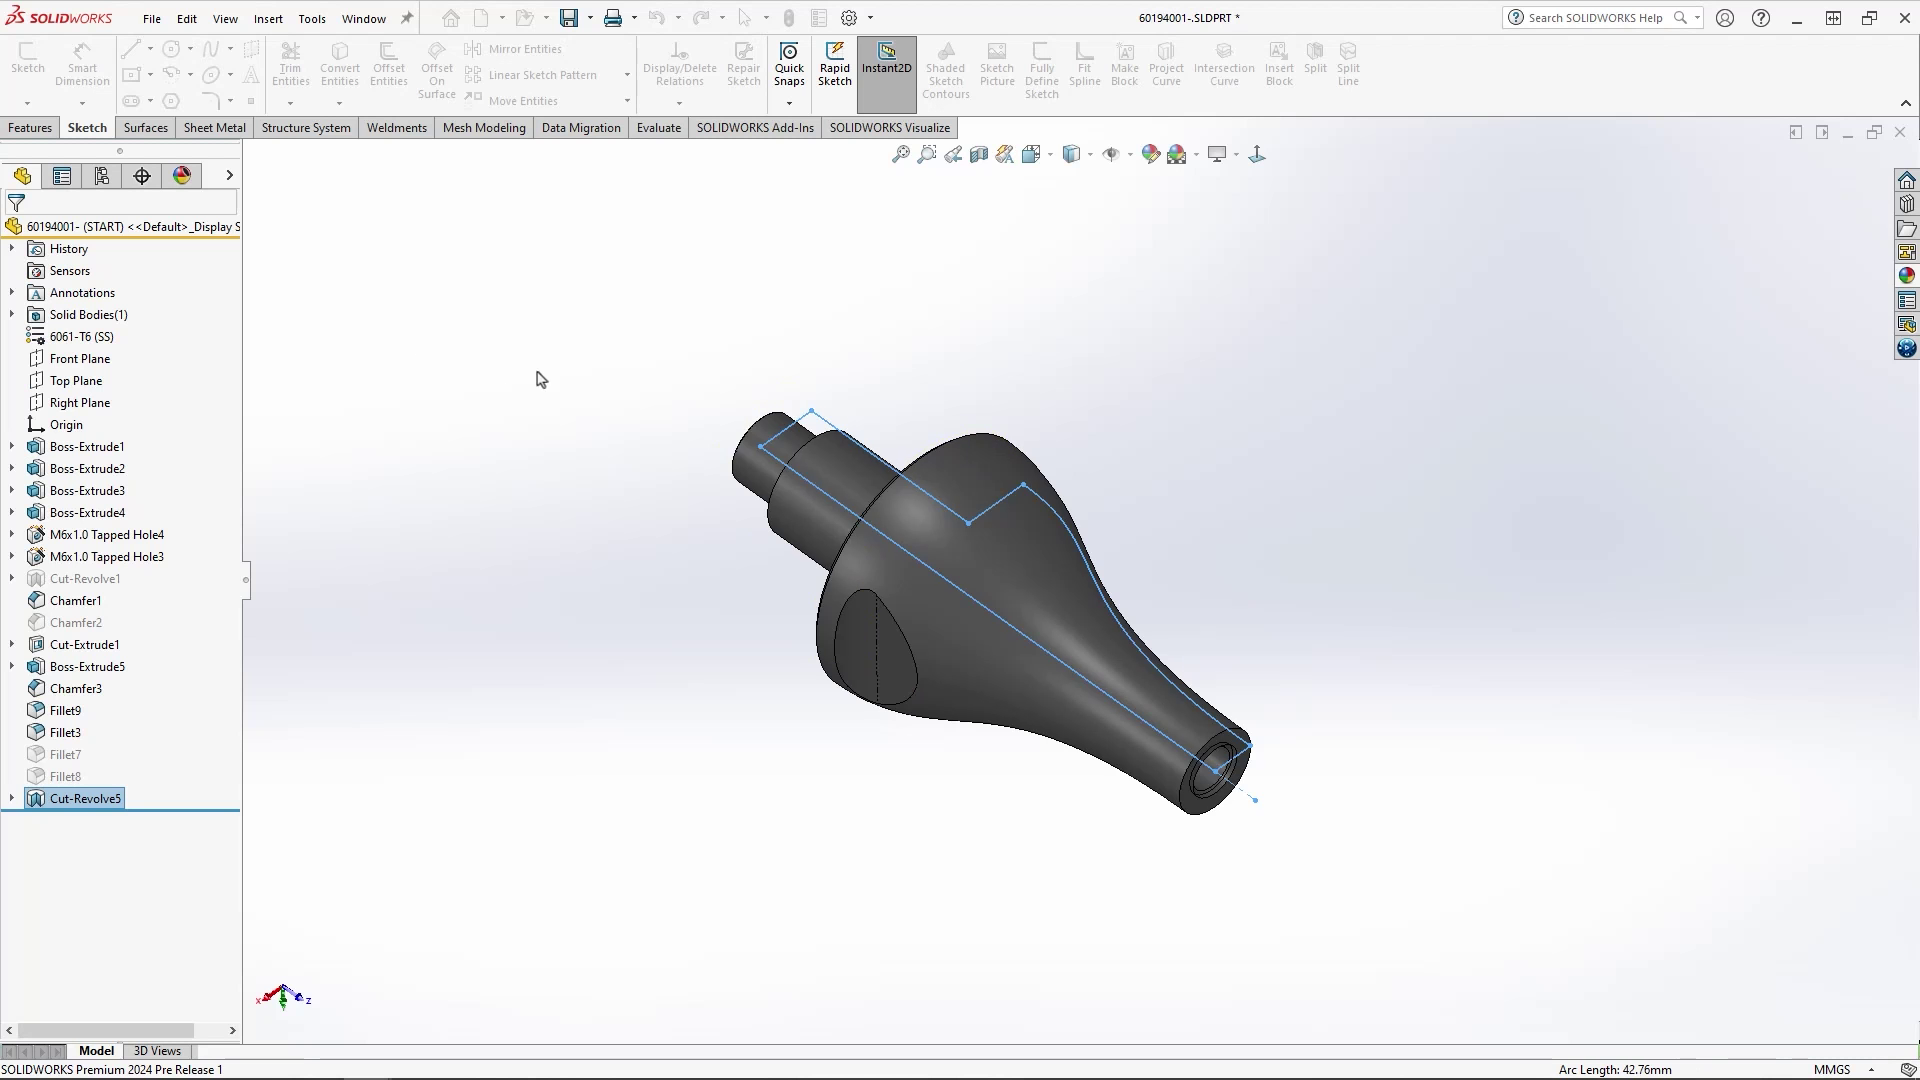Screen dimensions: 1920x1080
Task: Select the Section View tool
Action: (x=978, y=154)
